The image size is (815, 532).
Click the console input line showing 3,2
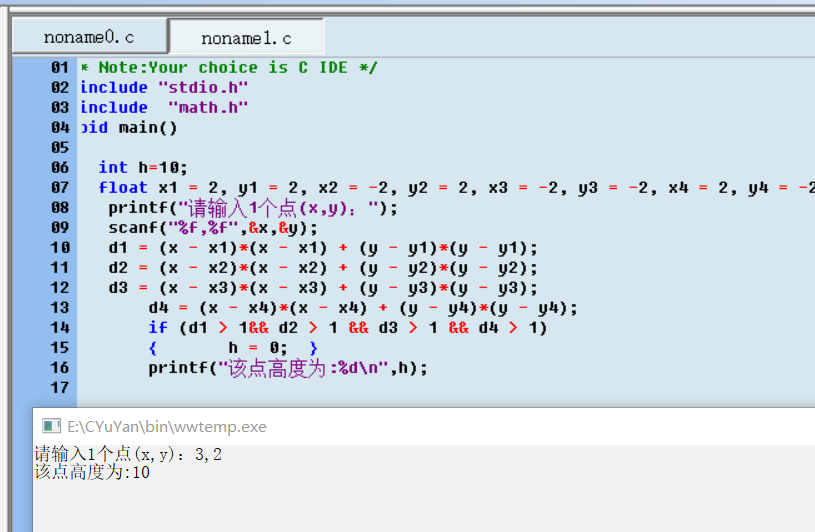(x=128, y=455)
